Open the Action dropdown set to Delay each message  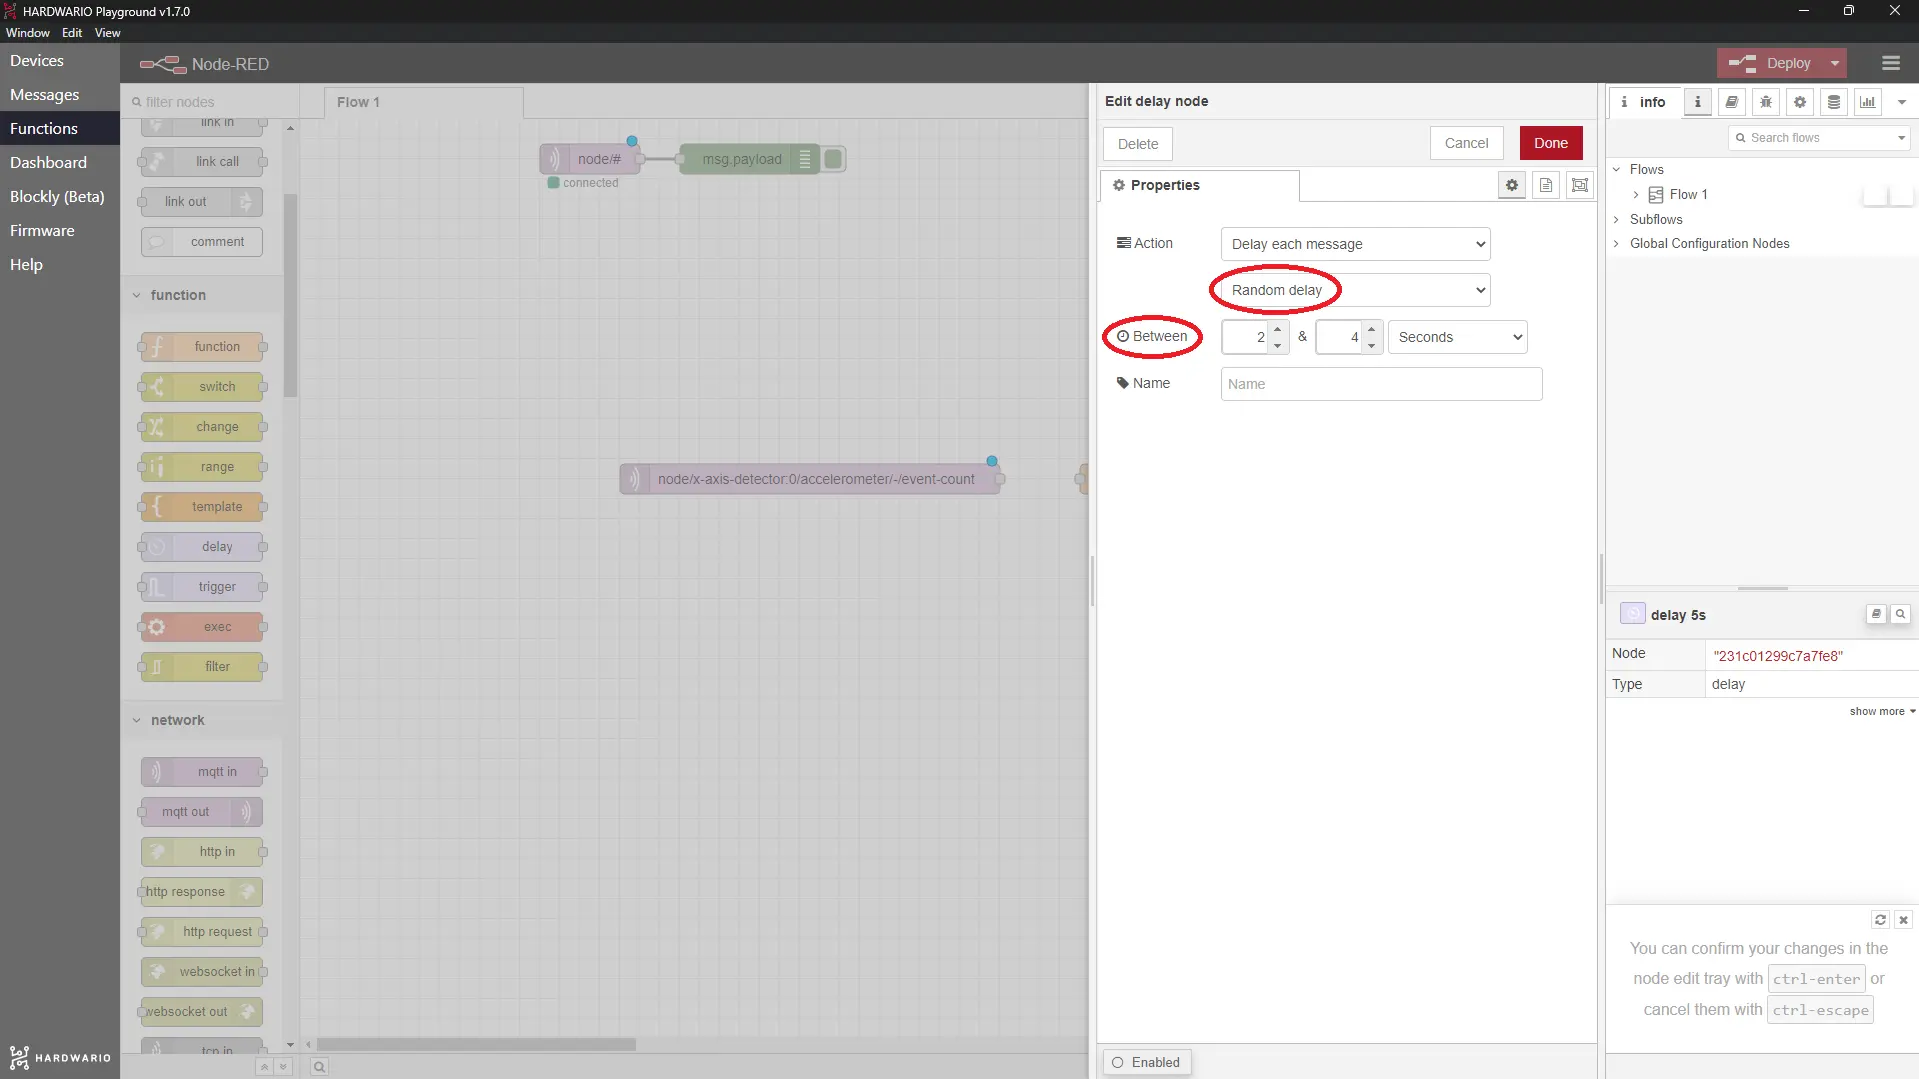(x=1355, y=244)
